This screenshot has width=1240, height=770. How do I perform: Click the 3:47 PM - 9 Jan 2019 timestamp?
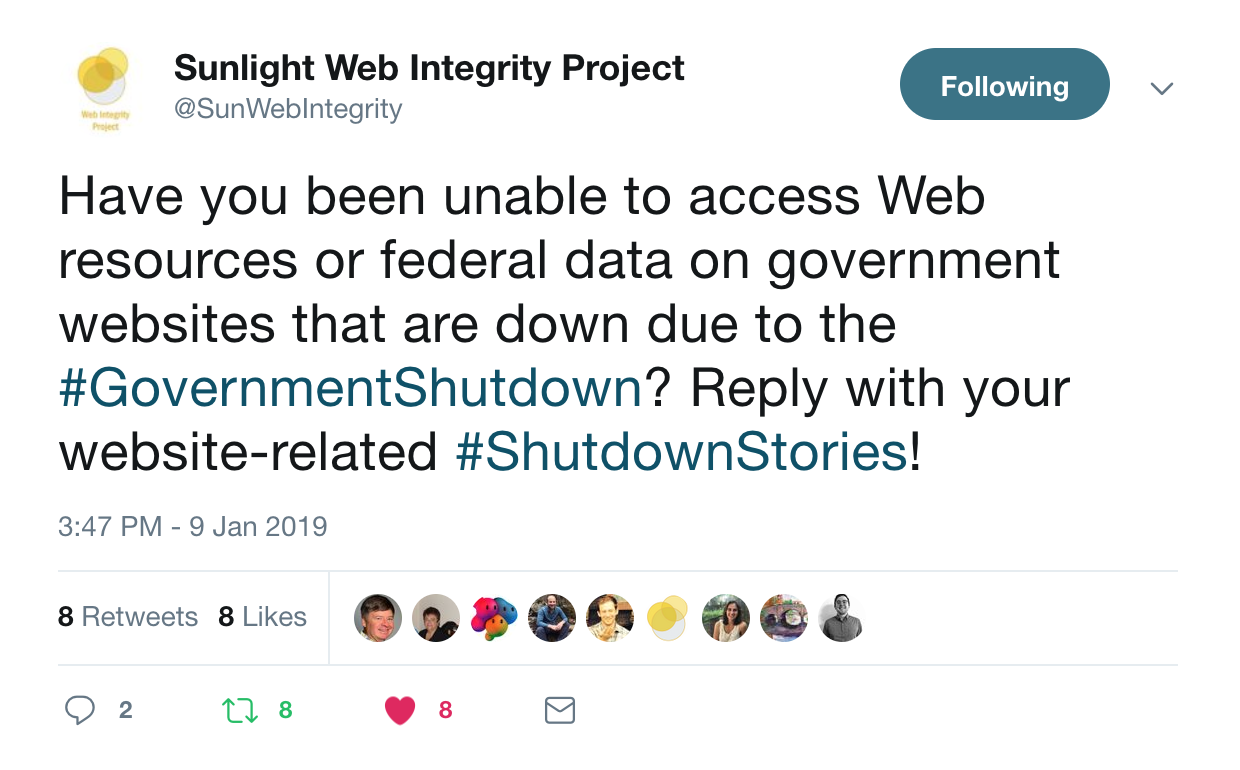(x=192, y=526)
